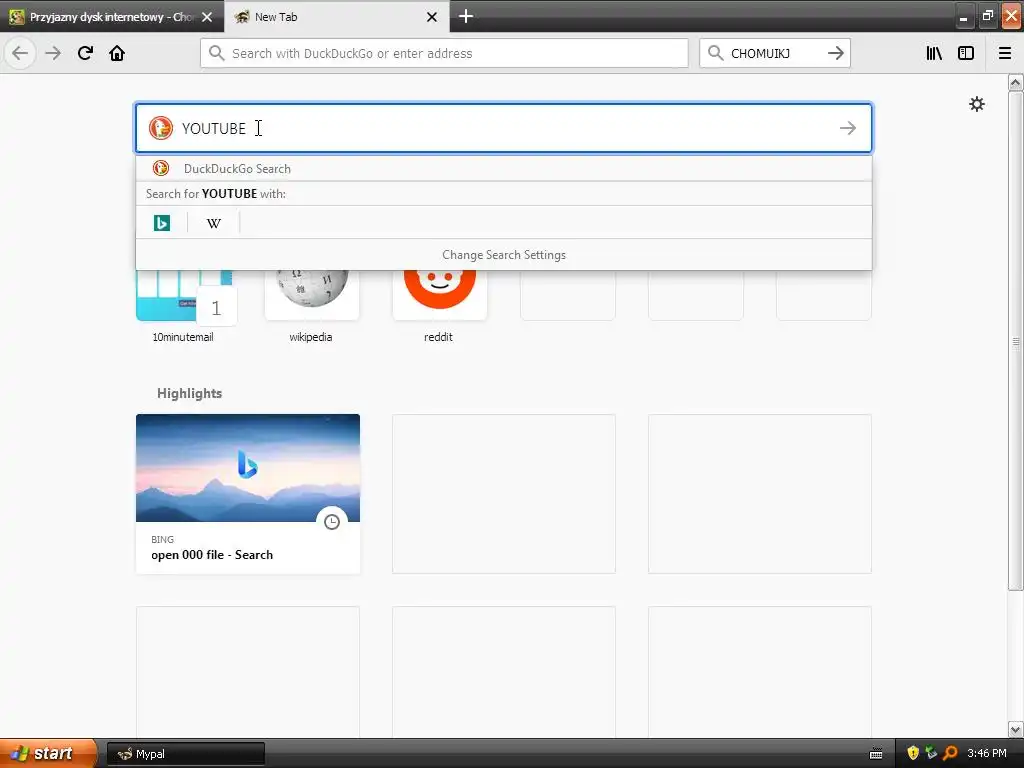This screenshot has width=1024, height=768.
Task: Open the hamburger application menu
Action: (1005, 53)
